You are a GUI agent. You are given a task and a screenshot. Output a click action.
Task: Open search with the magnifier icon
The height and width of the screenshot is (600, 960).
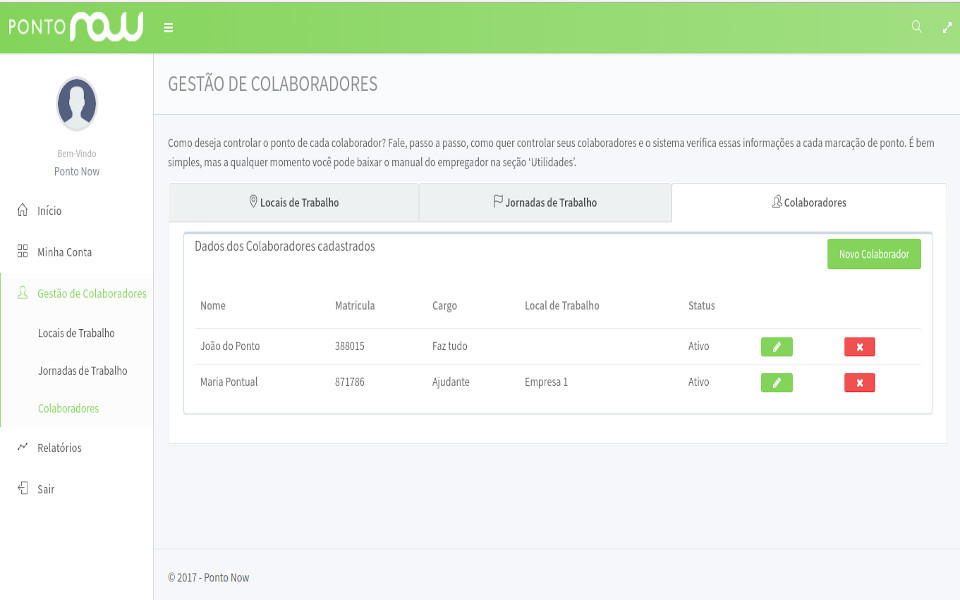pyautogui.click(x=917, y=26)
